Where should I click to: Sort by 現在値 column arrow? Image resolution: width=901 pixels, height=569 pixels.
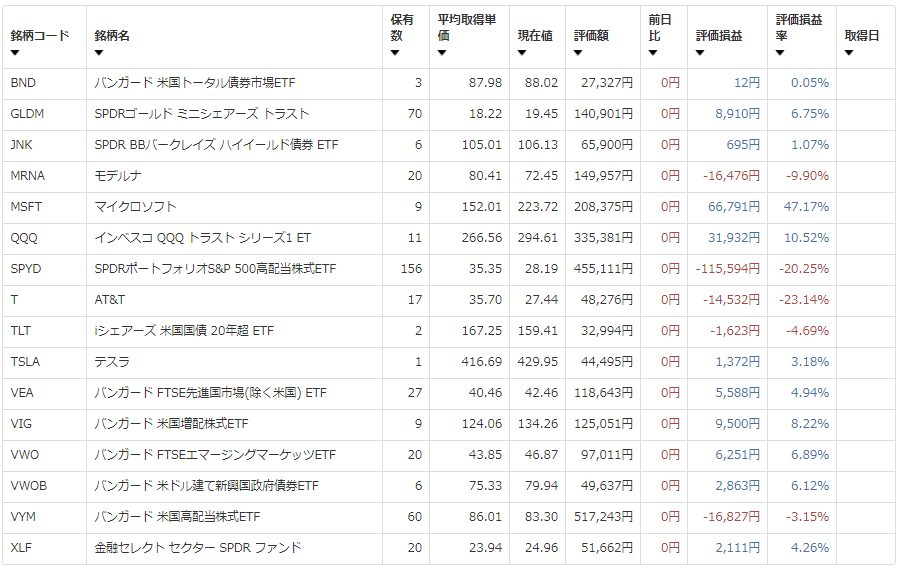click(522, 53)
